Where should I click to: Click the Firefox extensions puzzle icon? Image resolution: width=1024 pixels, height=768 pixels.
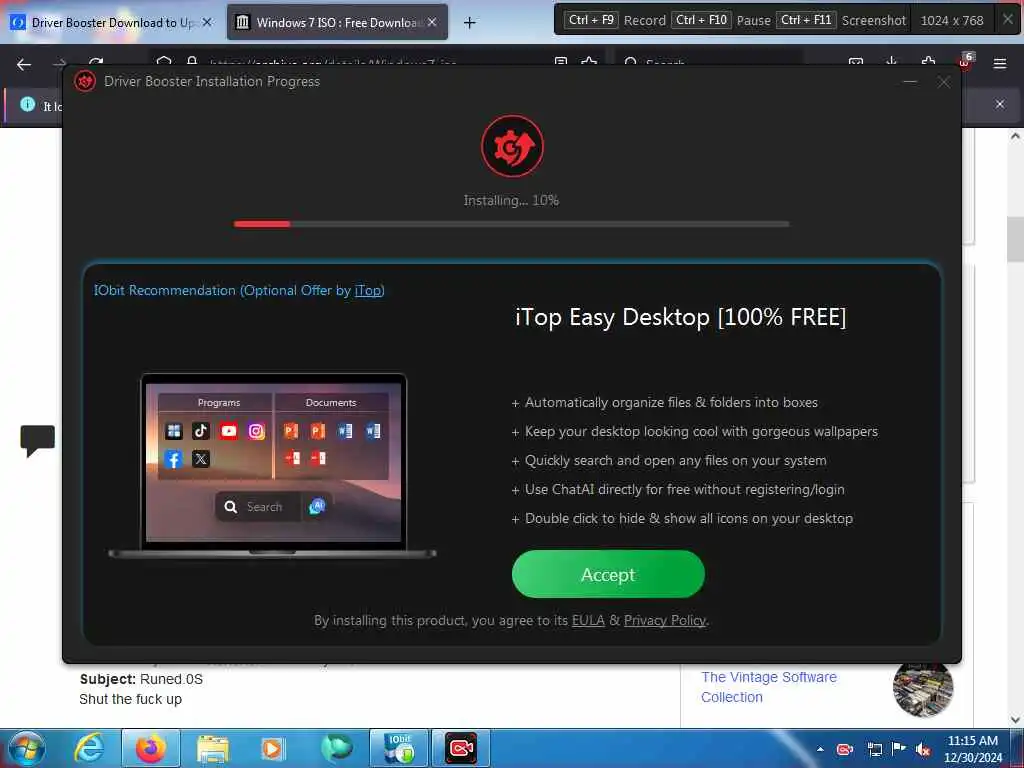click(928, 63)
